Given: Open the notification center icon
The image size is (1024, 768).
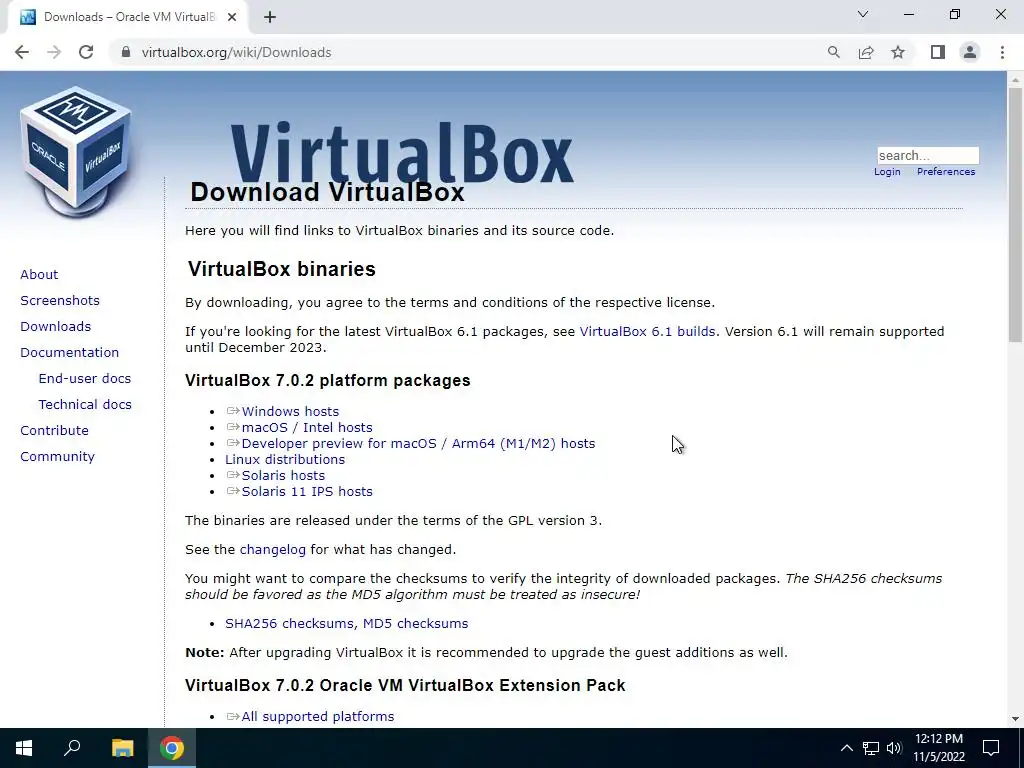Looking at the screenshot, I should (x=991, y=748).
